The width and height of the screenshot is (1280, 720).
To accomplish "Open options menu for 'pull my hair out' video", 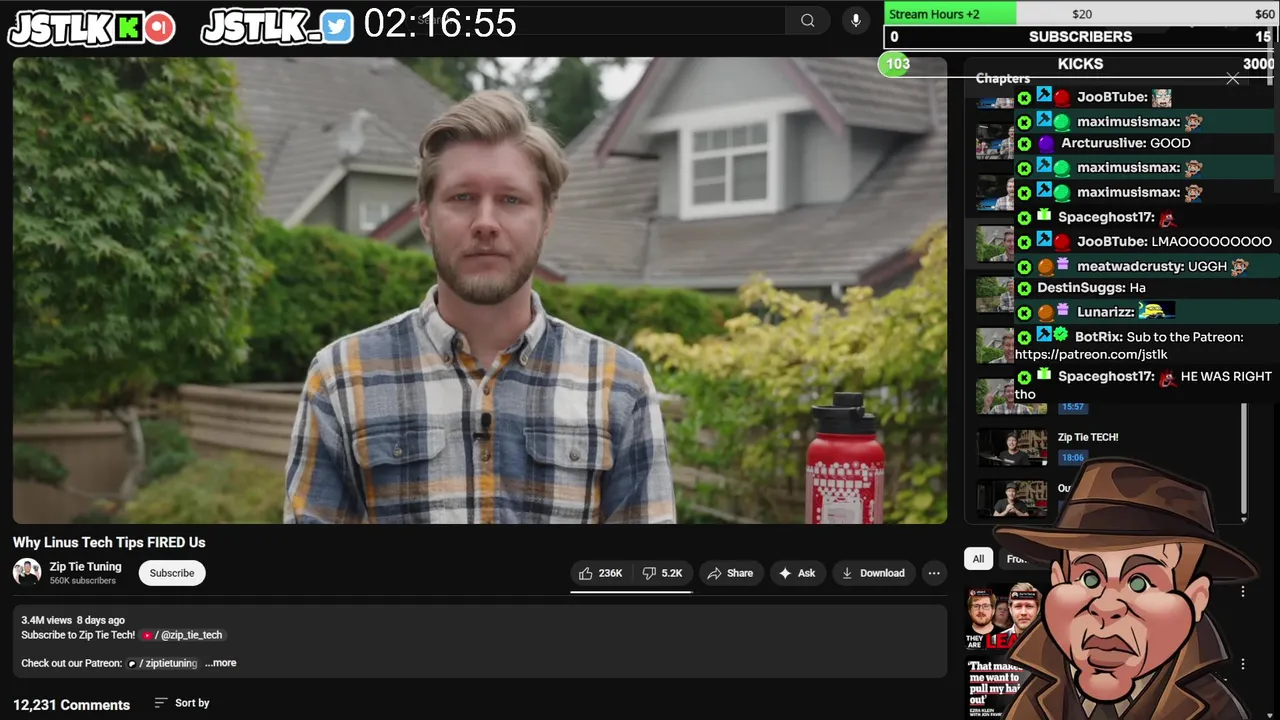I will coord(1243,664).
